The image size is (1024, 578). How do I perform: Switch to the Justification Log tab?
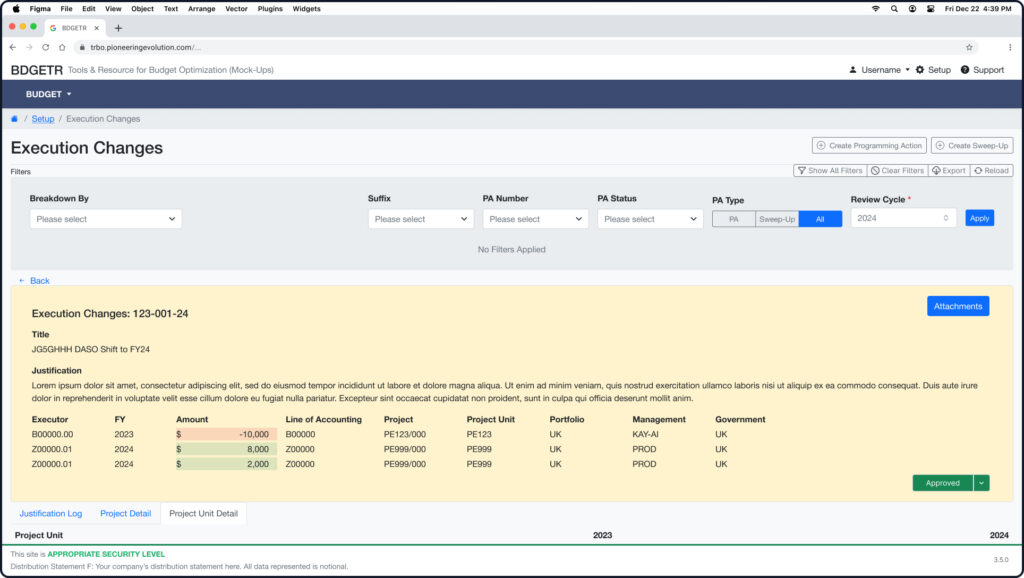(x=51, y=514)
